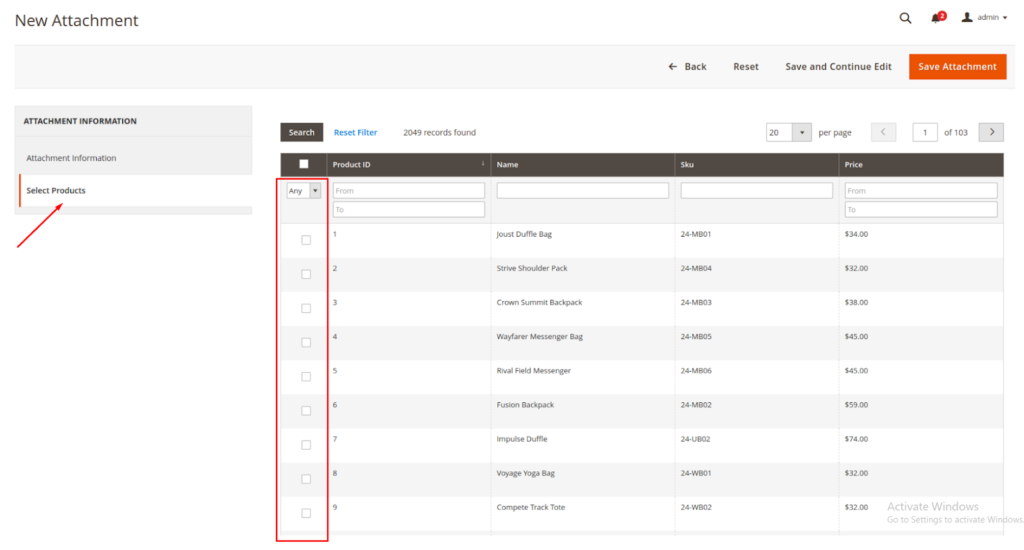Click the Save Attachment button
Screen dimensions: 1024x550
coord(957,67)
